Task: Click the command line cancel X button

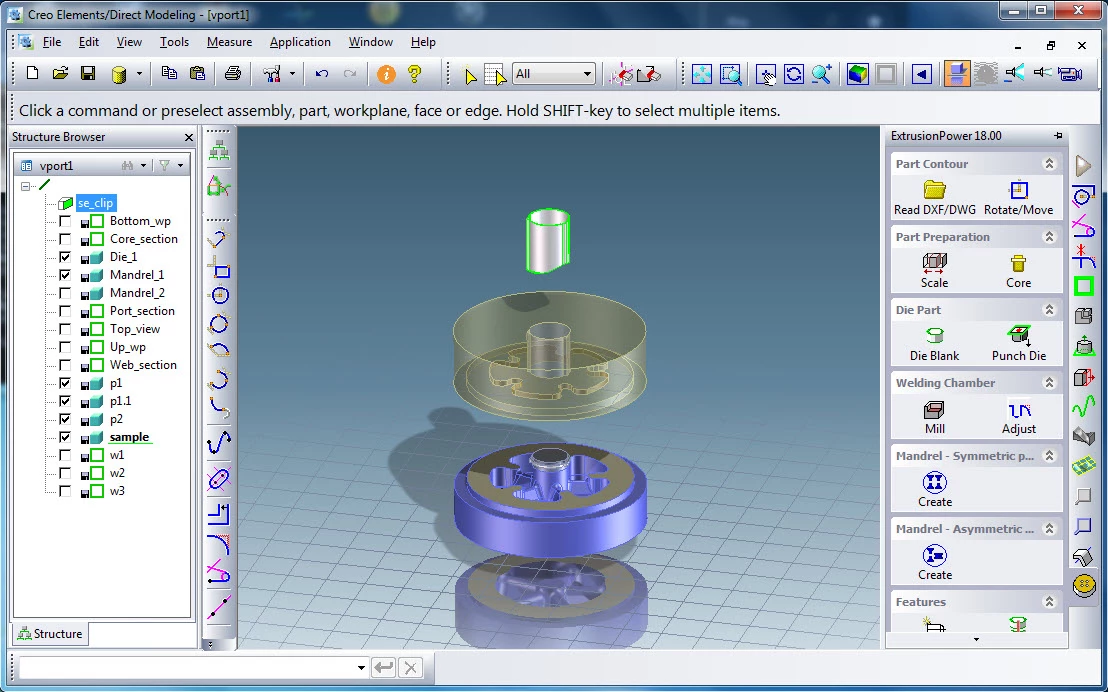Action: (x=411, y=667)
